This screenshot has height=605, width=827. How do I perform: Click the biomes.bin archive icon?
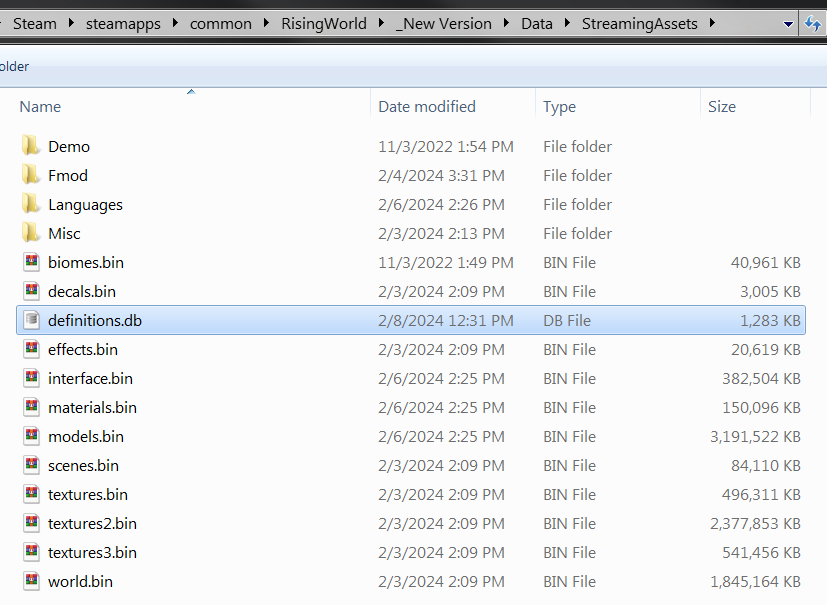tap(32, 262)
